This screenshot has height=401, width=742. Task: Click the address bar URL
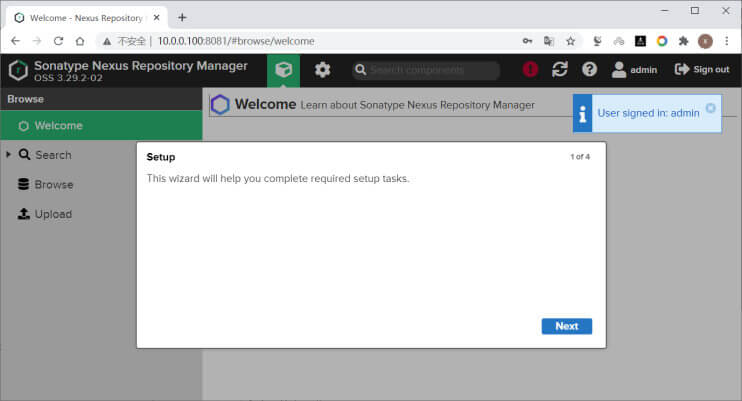(236, 41)
